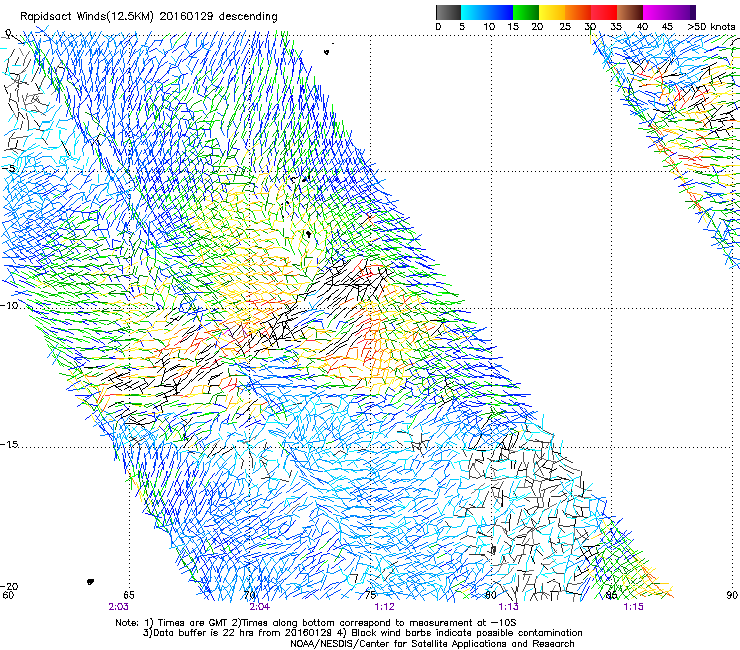The width and height of the screenshot is (740, 650).
Task: Click the green 15-20 knots legend swatch
Action: coord(526,12)
